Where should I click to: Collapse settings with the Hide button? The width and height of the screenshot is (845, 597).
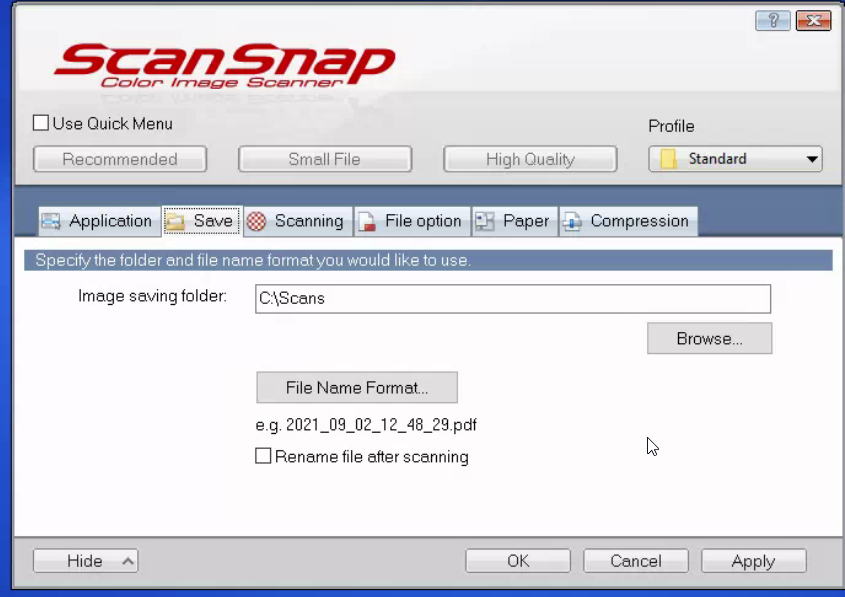(85, 561)
